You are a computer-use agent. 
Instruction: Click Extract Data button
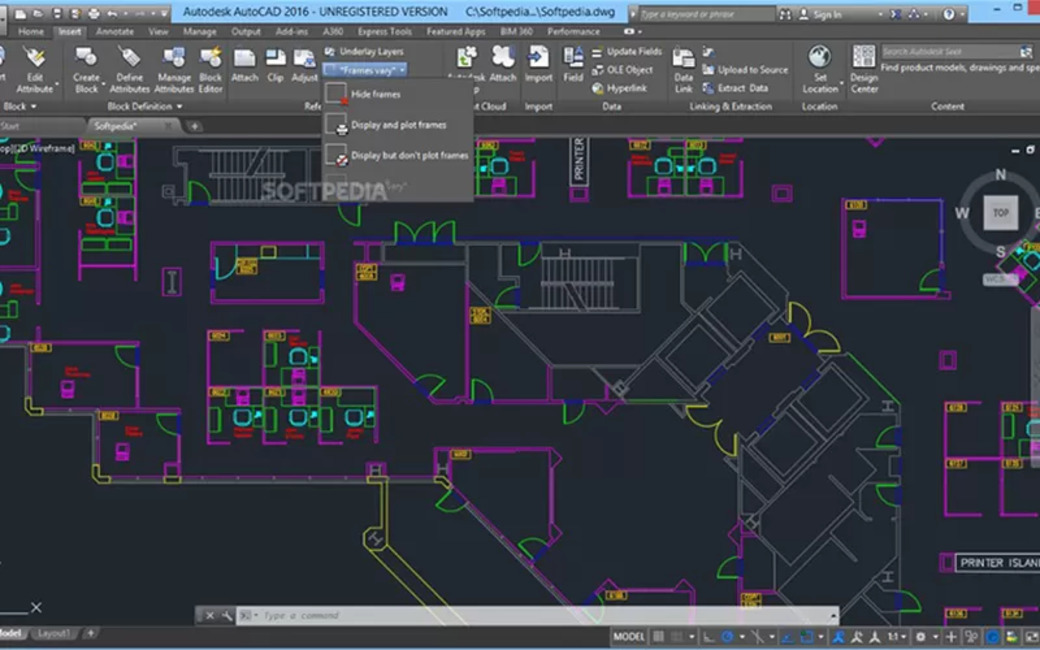[x=736, y=88]
